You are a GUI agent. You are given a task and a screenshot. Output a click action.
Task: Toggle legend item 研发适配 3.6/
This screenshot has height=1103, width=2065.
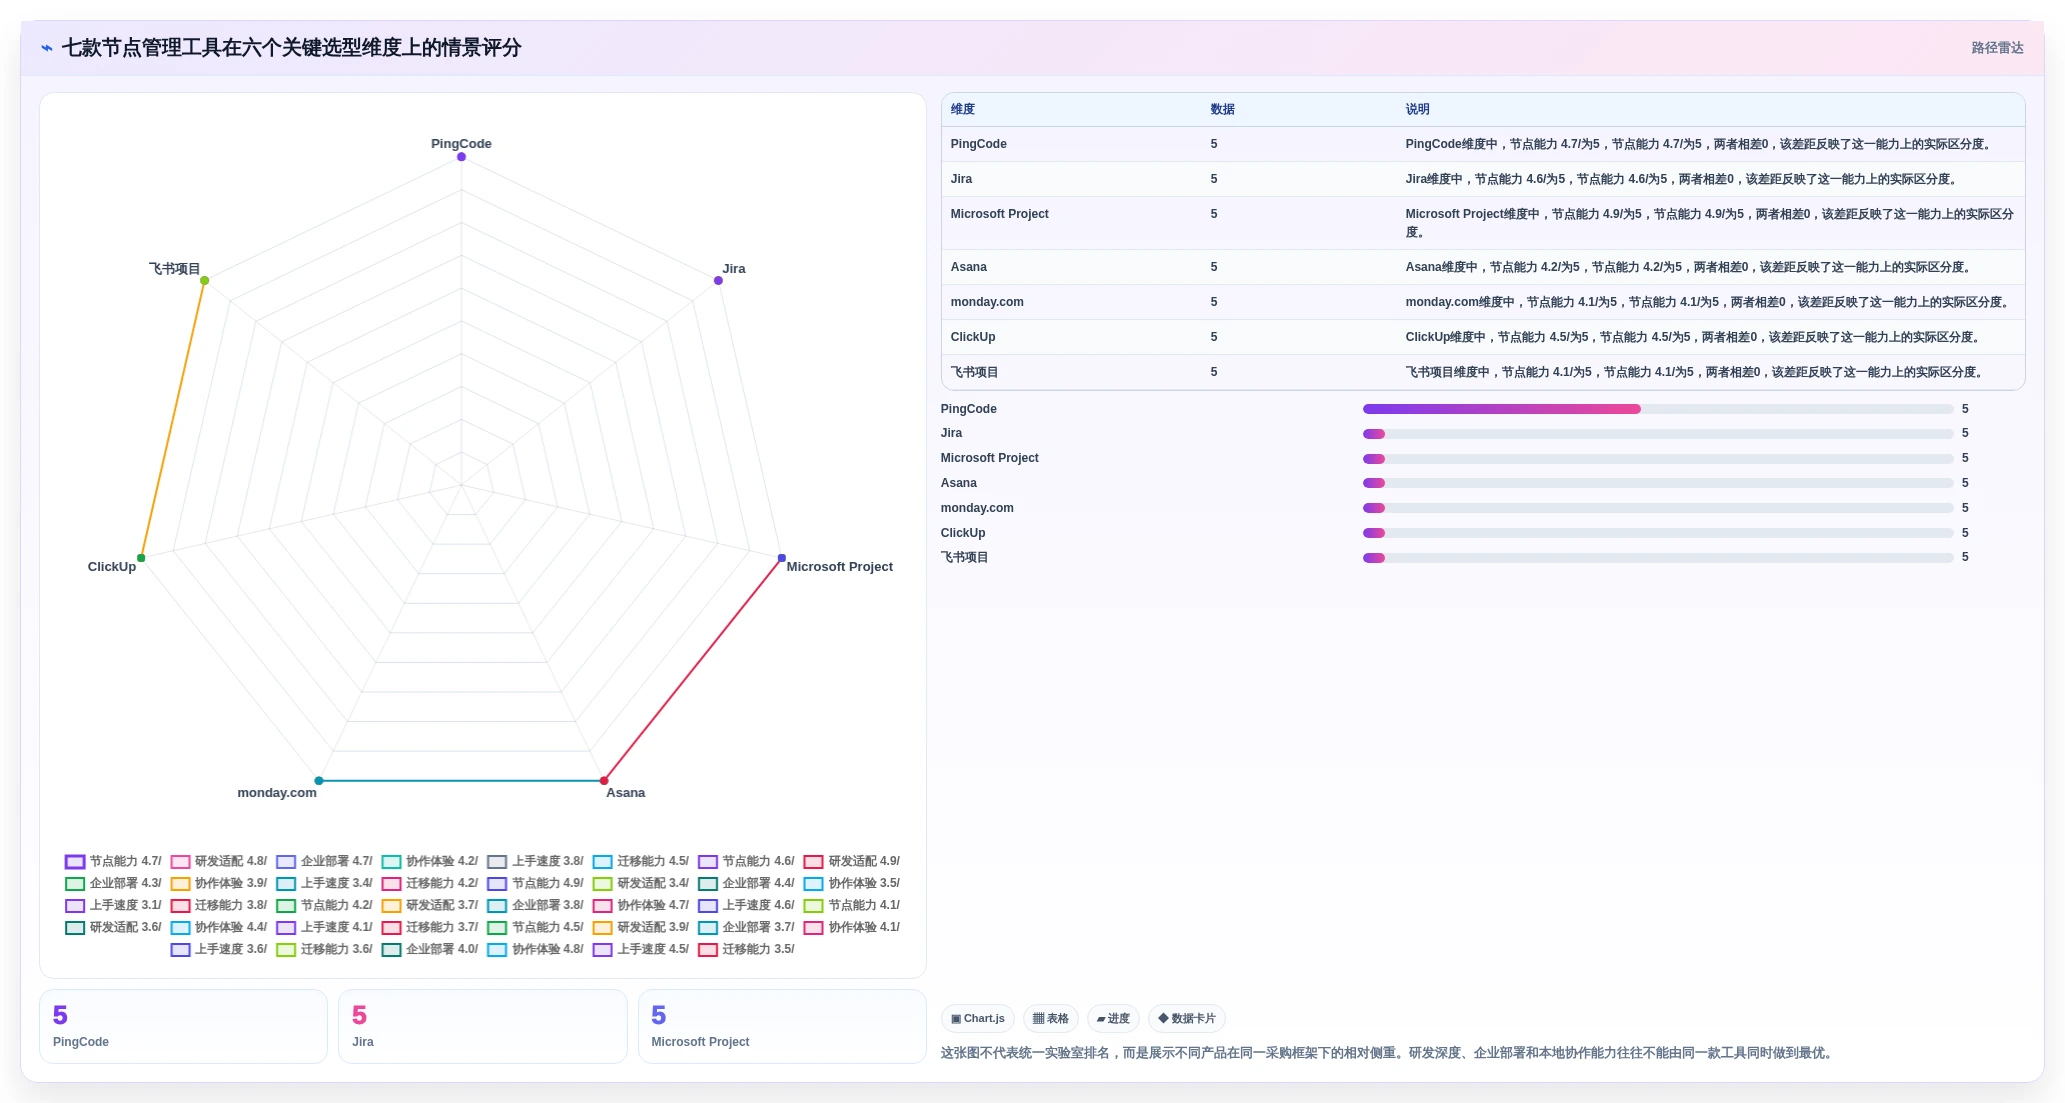click(x=113, y=928)
